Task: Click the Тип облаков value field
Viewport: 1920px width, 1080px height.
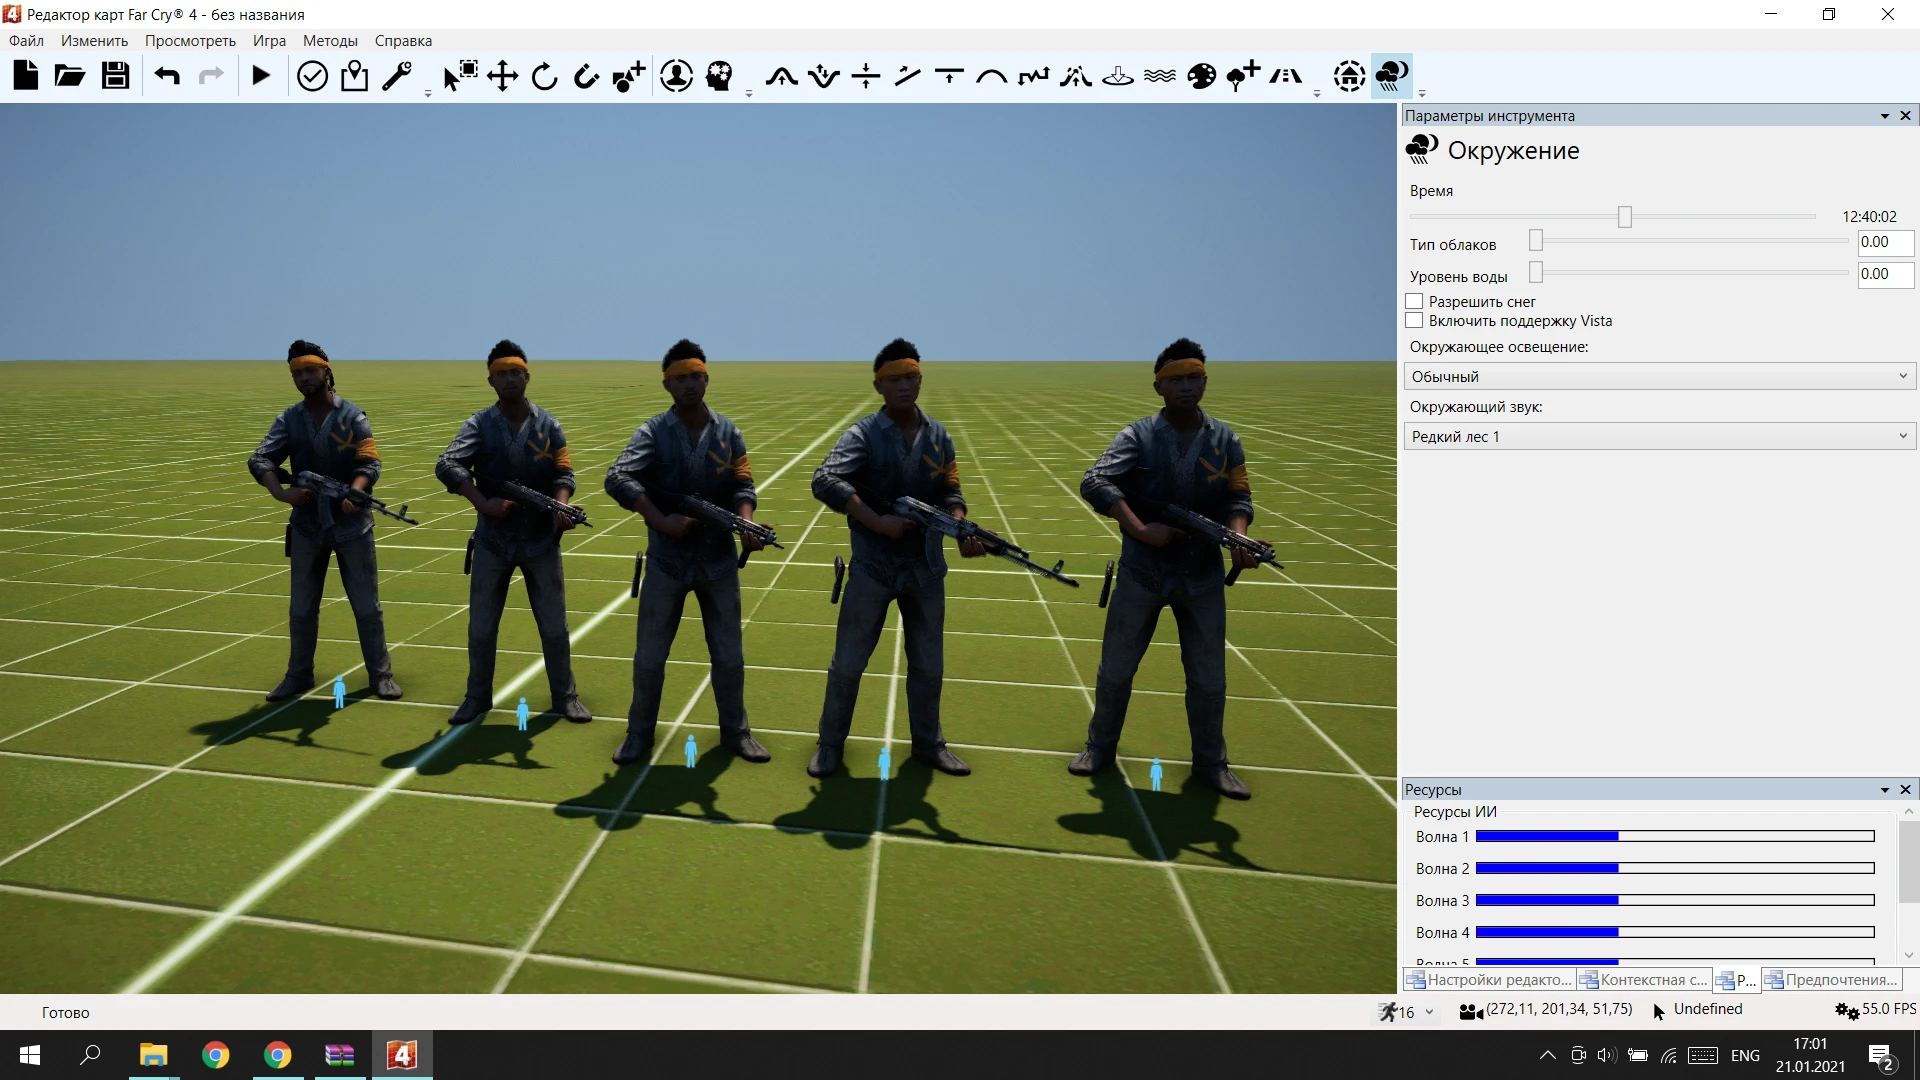Action: 1884,242
